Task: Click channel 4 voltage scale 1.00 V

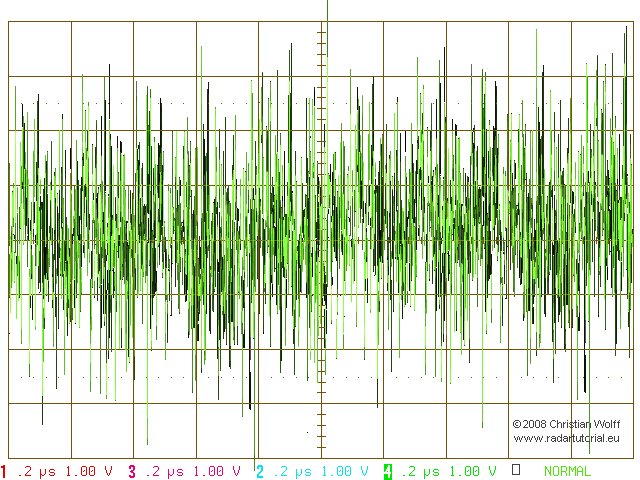Action: point(473,471)
